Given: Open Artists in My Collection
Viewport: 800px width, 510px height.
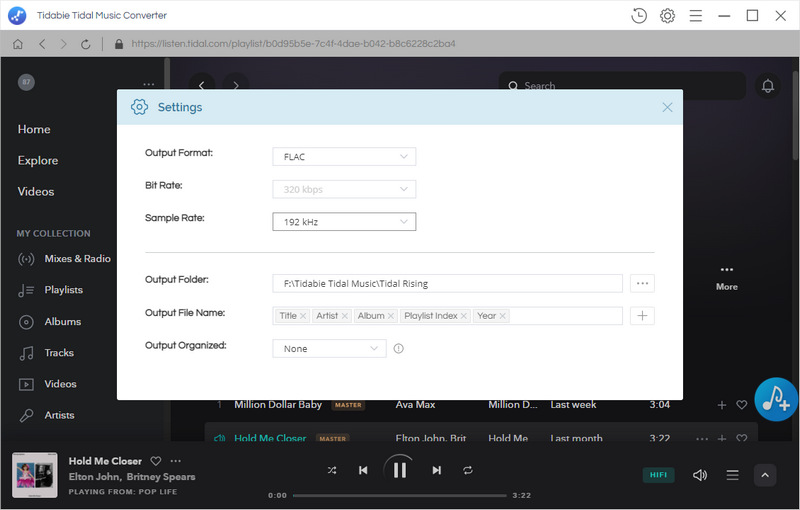Looking at the screenshot, I should coord(46,415).
